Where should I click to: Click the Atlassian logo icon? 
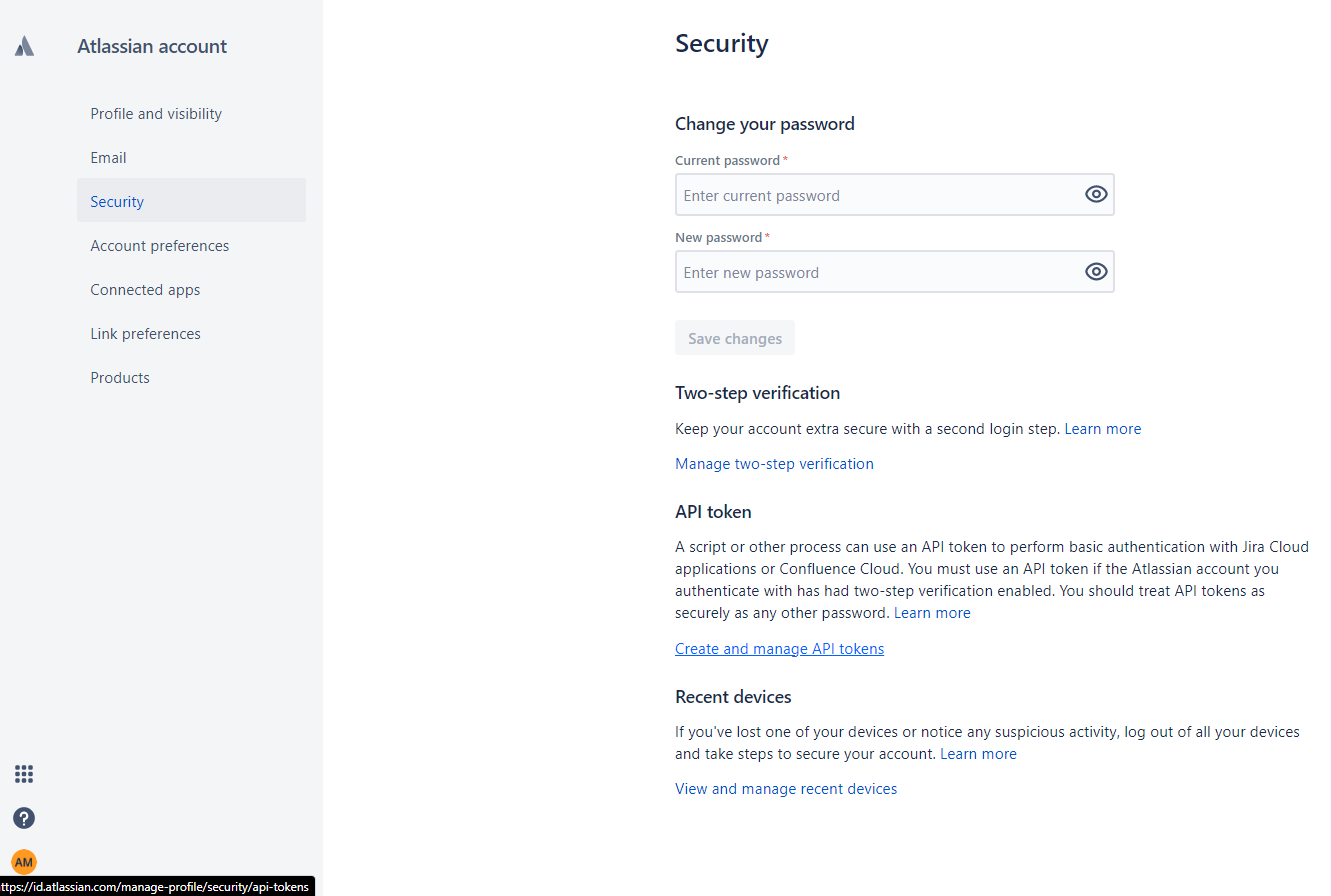click(25, 46)
